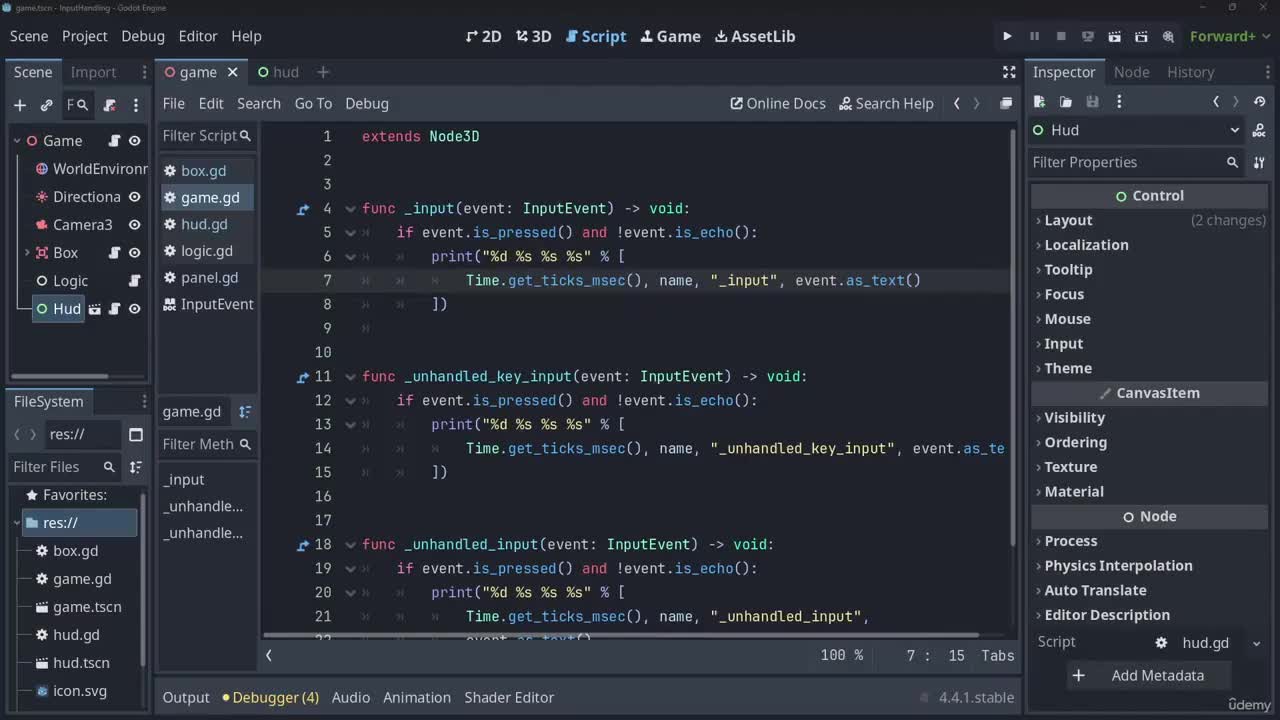
Task: Expand the Visibility section
Action: click(x=1150, y=418)
